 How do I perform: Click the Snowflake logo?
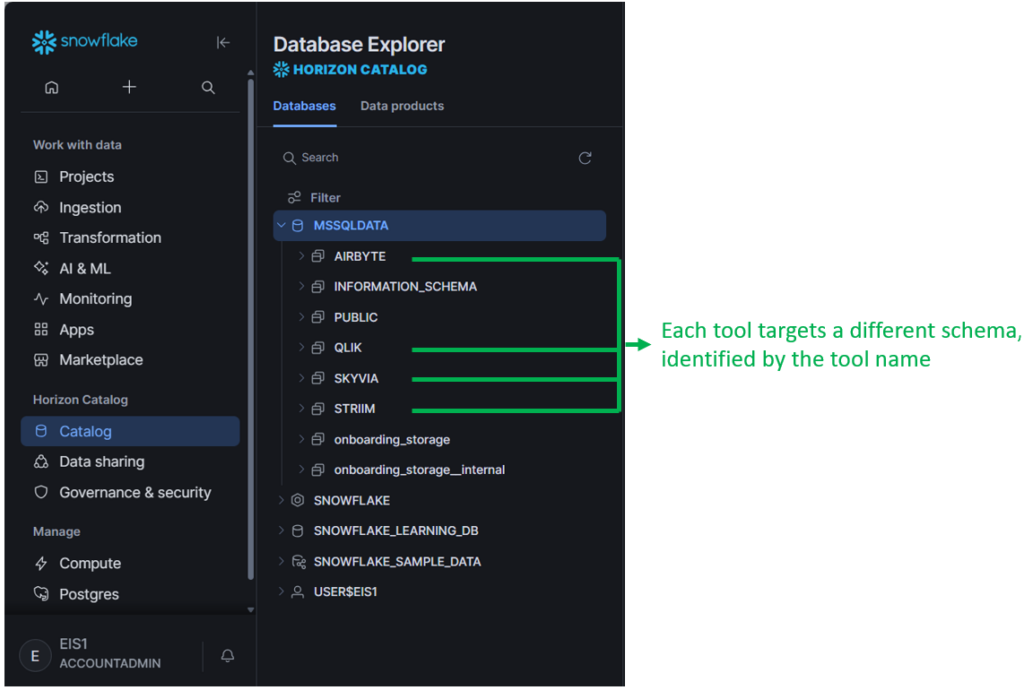(84, 42)
